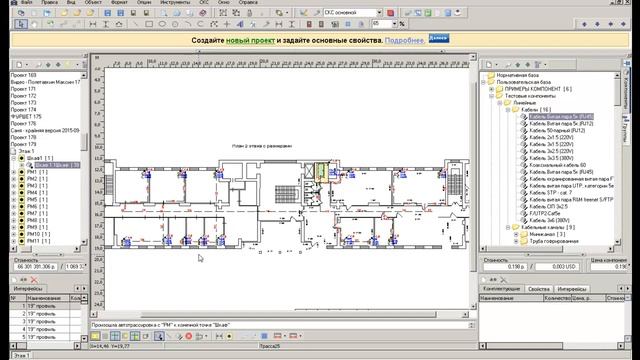
Task: Click the yellow-dot icon of Шкаф1
Action: [x=22, y=158]
